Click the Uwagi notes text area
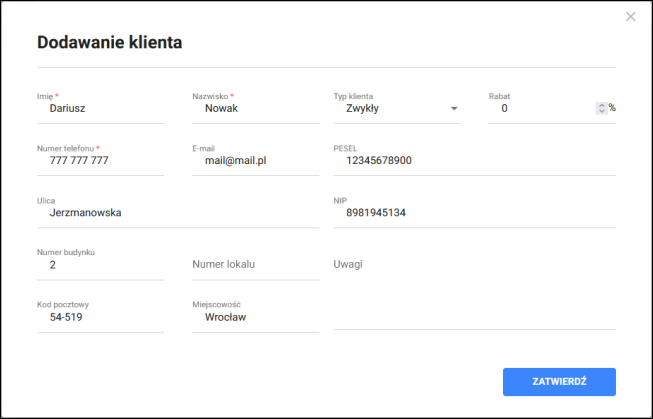The image size is (653, 419). [x=474, y=290]
